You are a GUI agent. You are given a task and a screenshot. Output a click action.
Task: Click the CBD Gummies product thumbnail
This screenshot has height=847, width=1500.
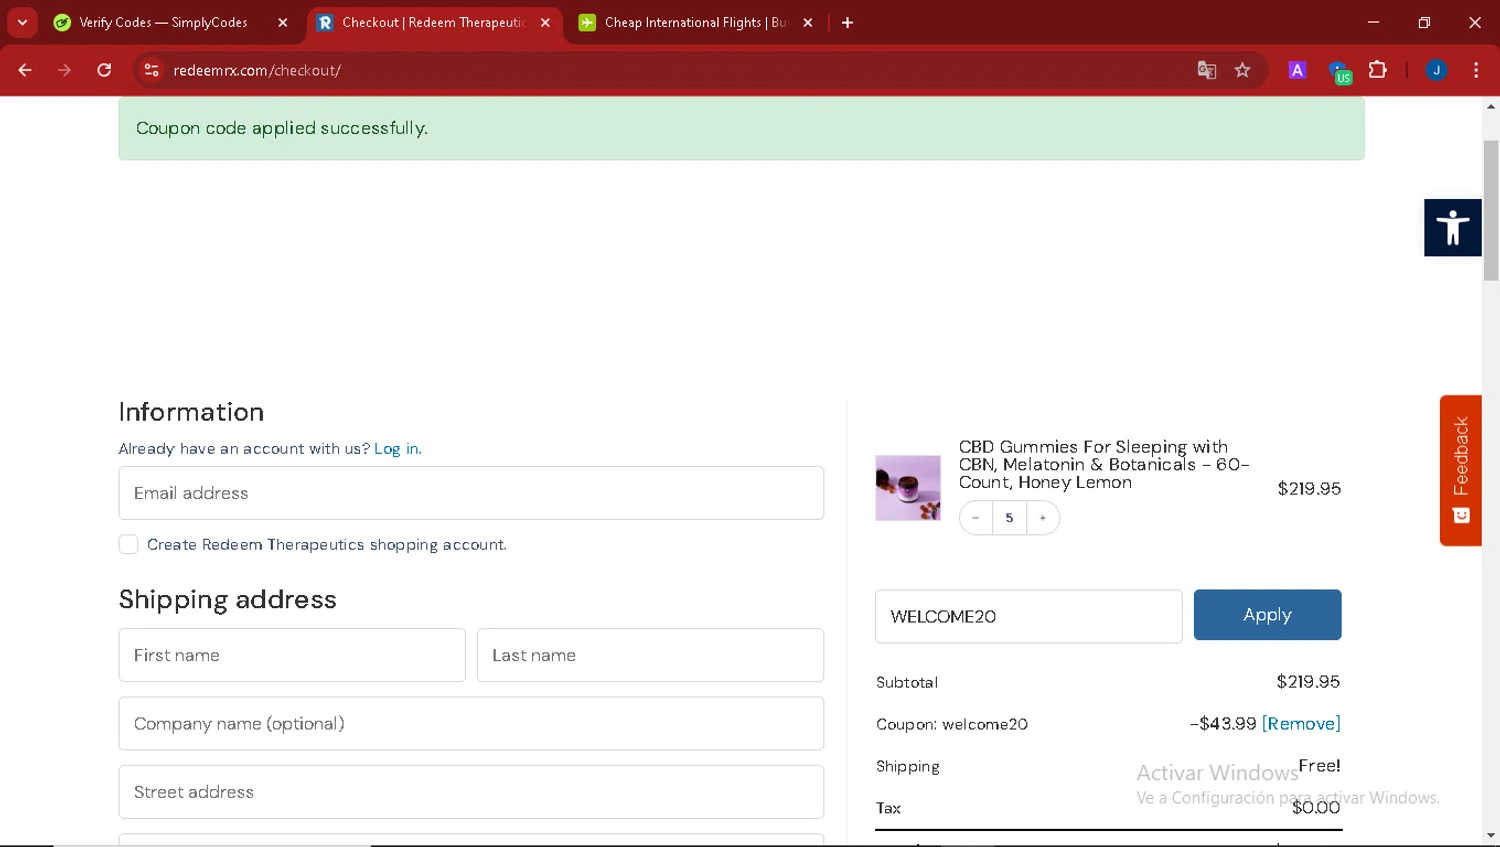pos(908,488)
